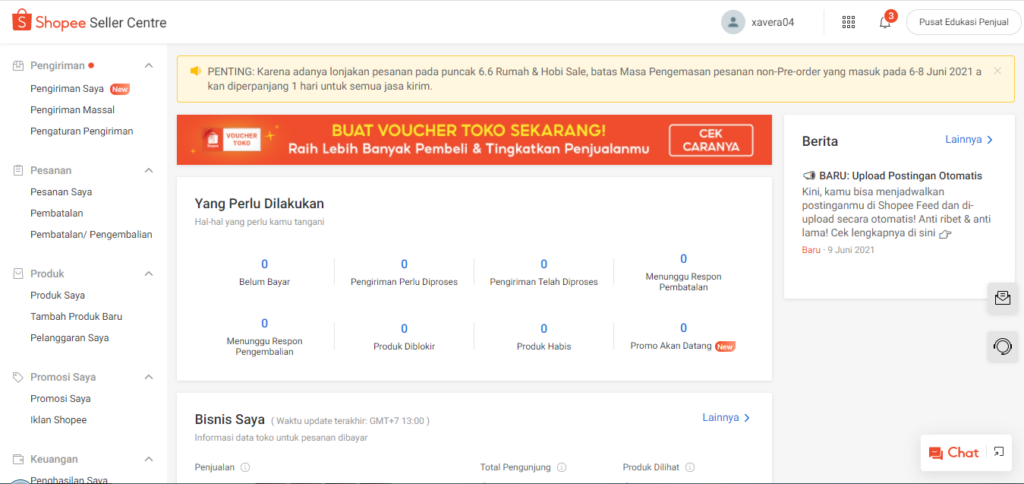Open Lainnya link in Berita panel
1024x484 pixels.
click(x=968, y=140)
